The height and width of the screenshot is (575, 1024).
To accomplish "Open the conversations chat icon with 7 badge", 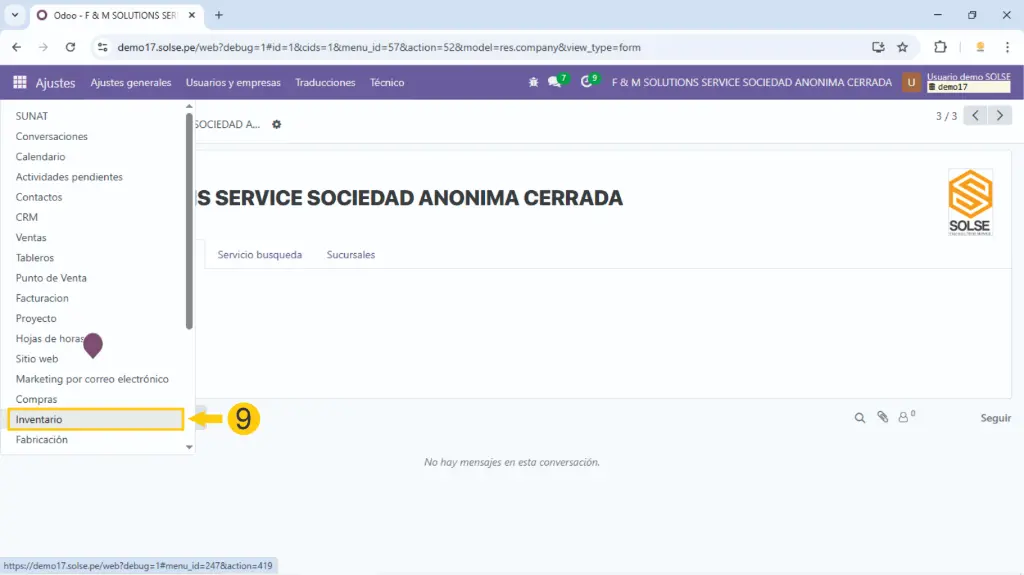I will coord(555,83).
